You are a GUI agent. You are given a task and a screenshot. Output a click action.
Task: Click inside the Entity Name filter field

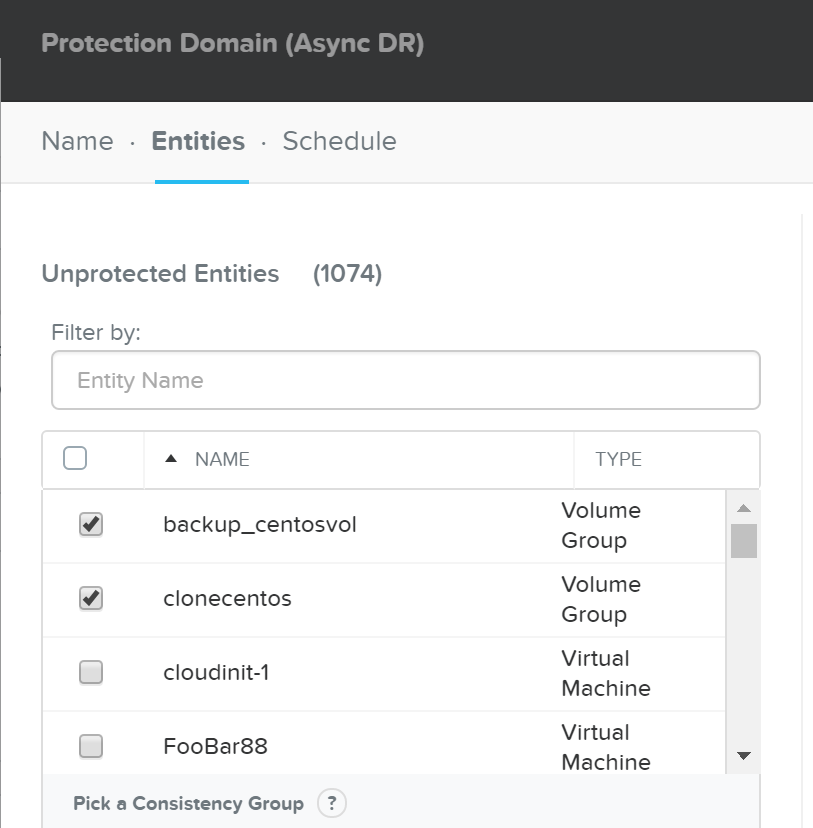405,380
